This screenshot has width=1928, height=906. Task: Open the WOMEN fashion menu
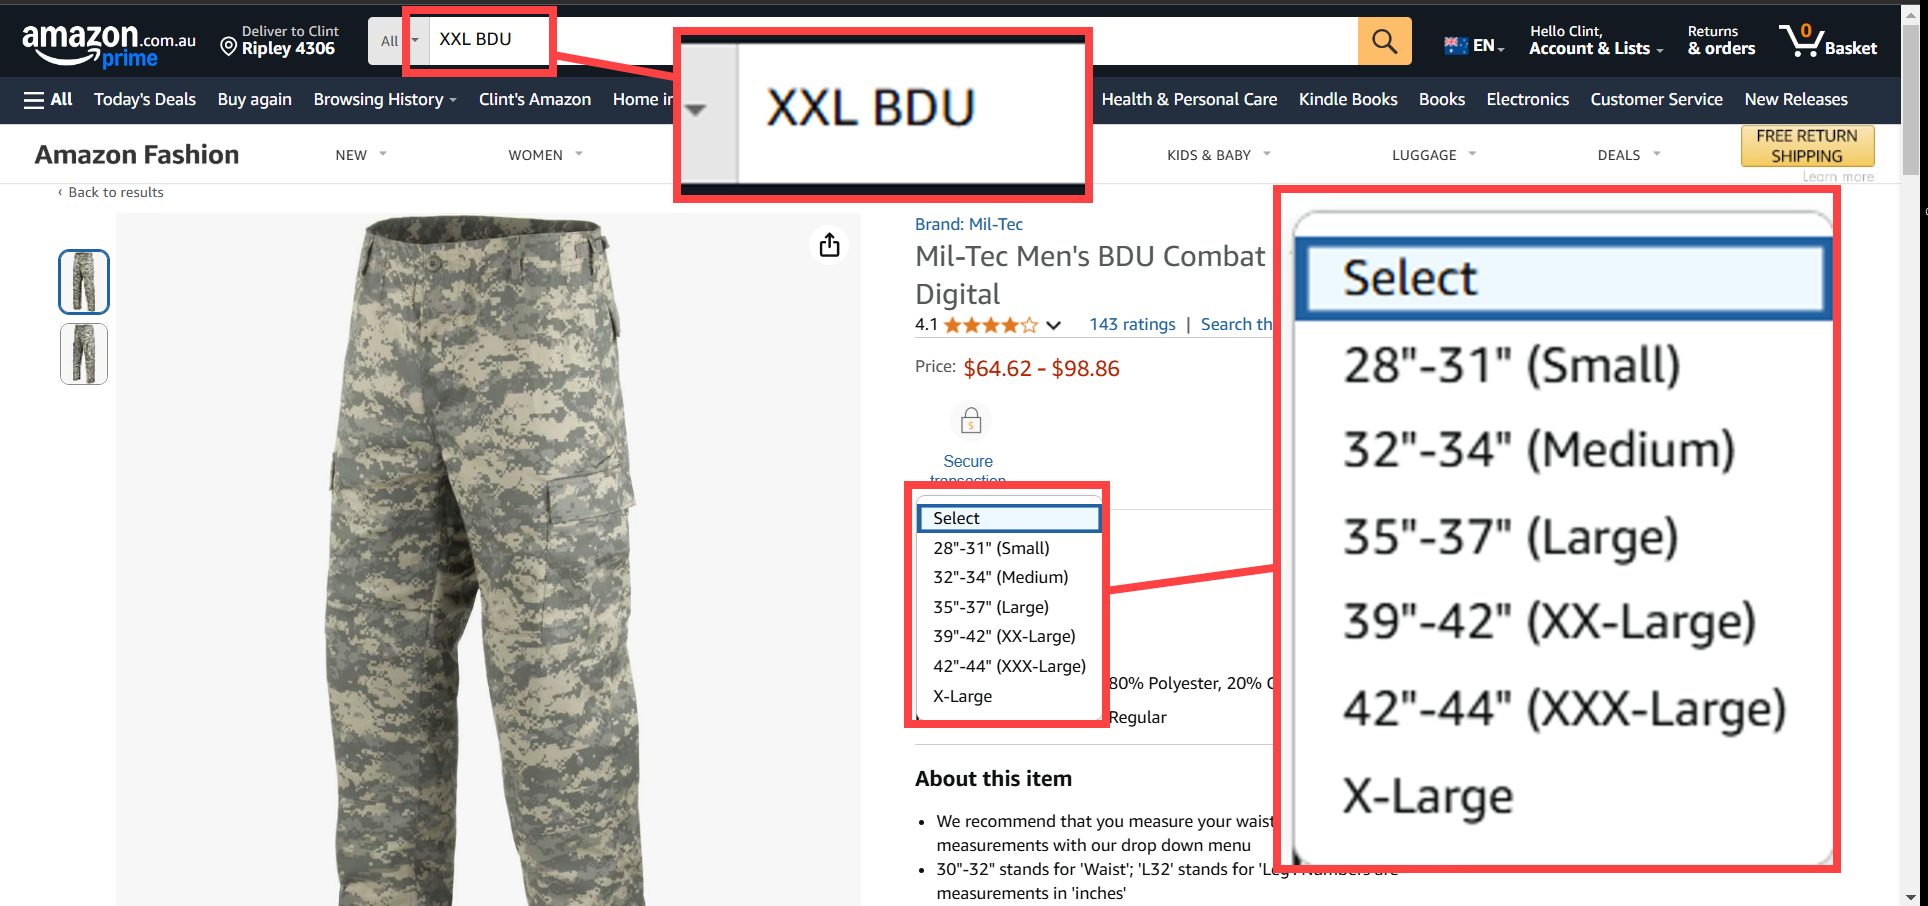click(545, 155)
